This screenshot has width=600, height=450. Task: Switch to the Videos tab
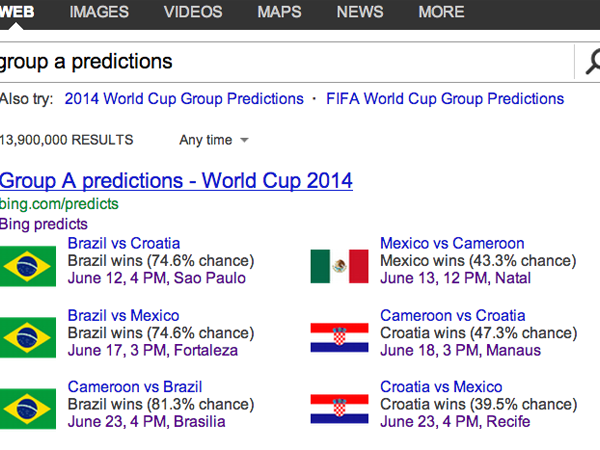pos(193,12)
